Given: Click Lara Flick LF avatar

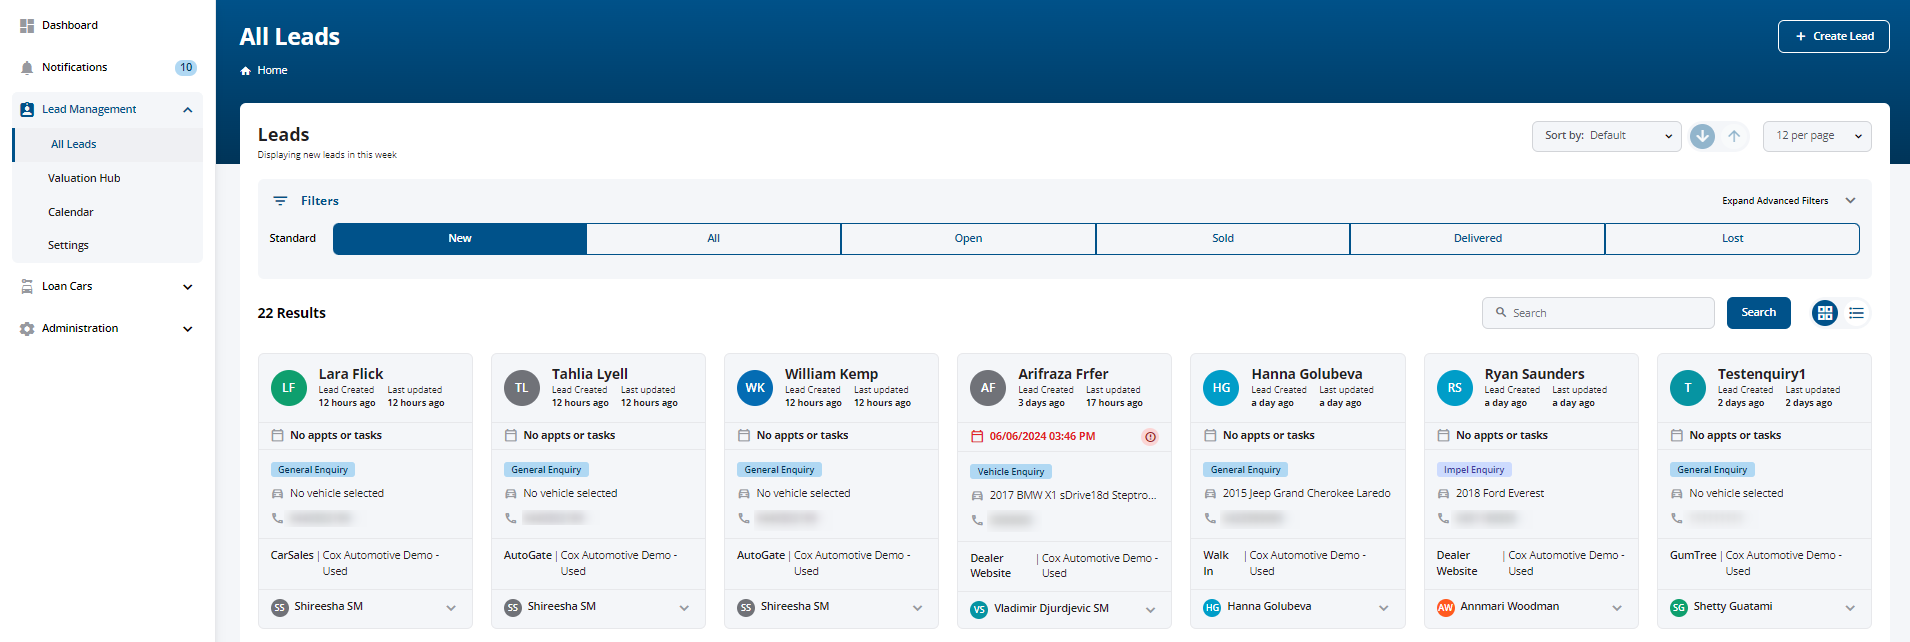Looking at the screenshot, I should coord(289,388).
